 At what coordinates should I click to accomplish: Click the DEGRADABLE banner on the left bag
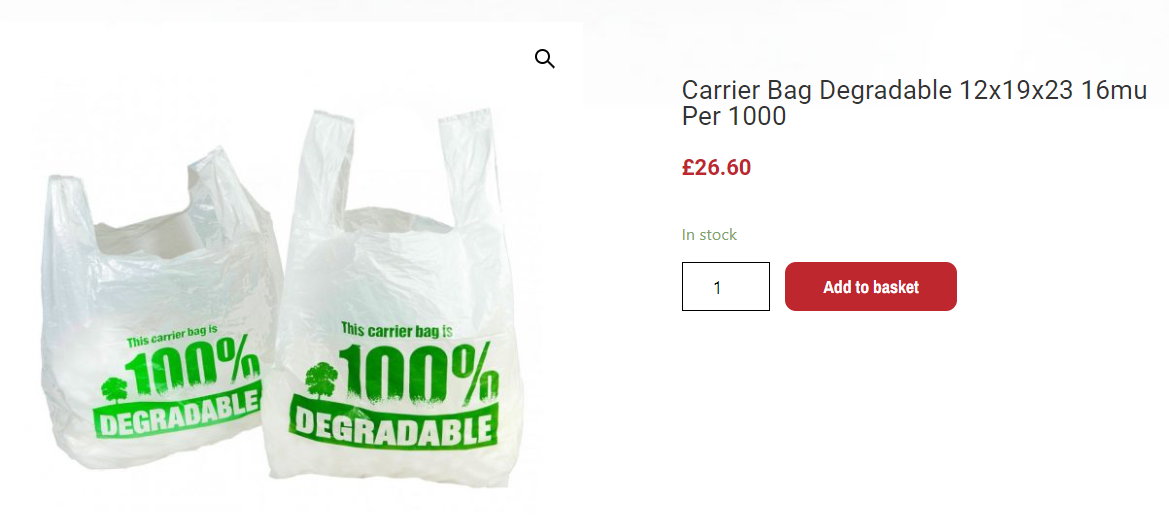click(x=177, y=411)
